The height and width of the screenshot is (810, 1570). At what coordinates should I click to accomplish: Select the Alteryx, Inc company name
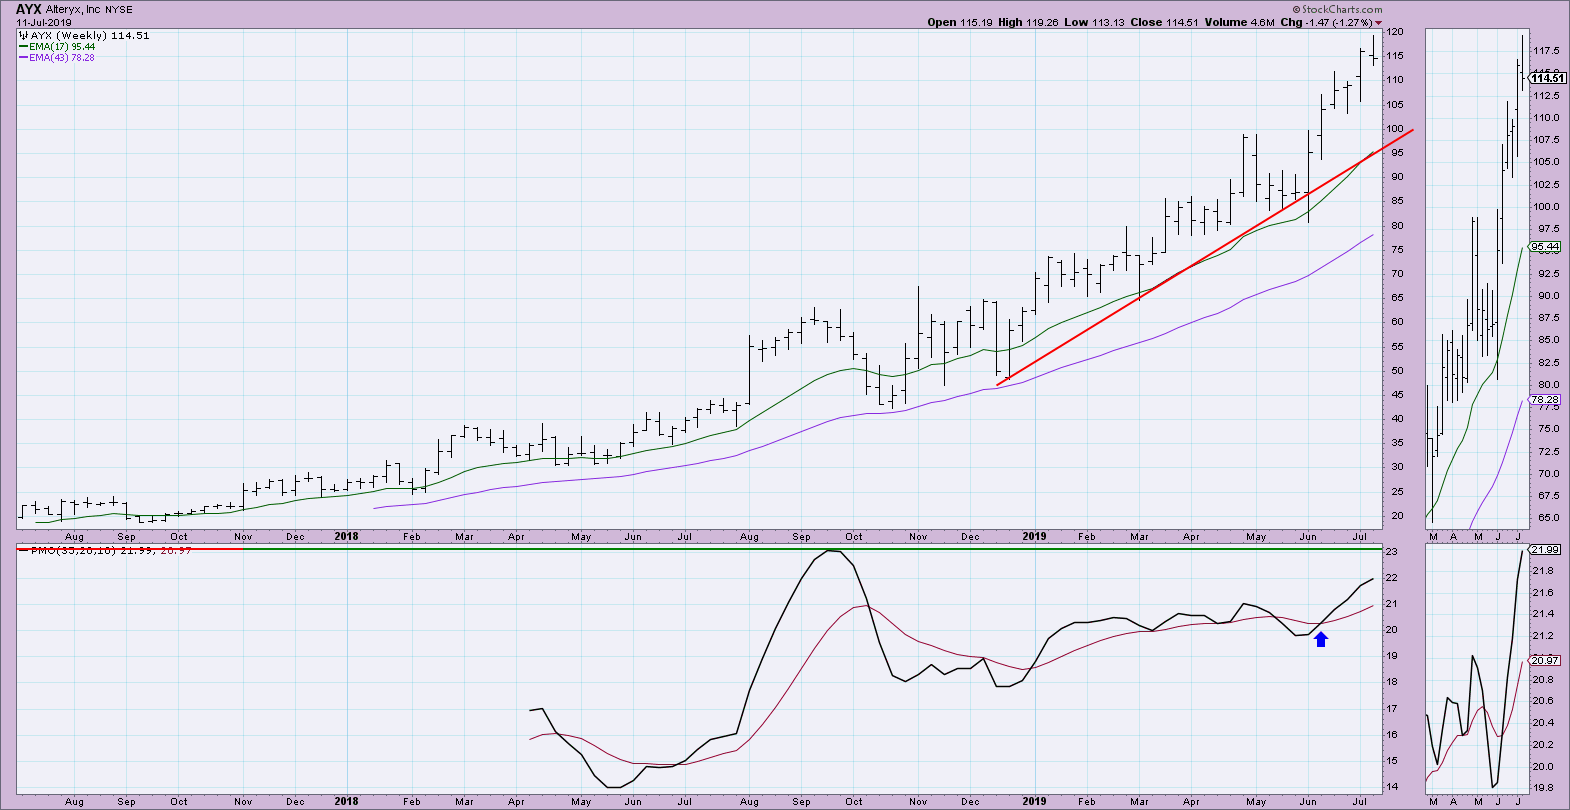tap(73, 10)
